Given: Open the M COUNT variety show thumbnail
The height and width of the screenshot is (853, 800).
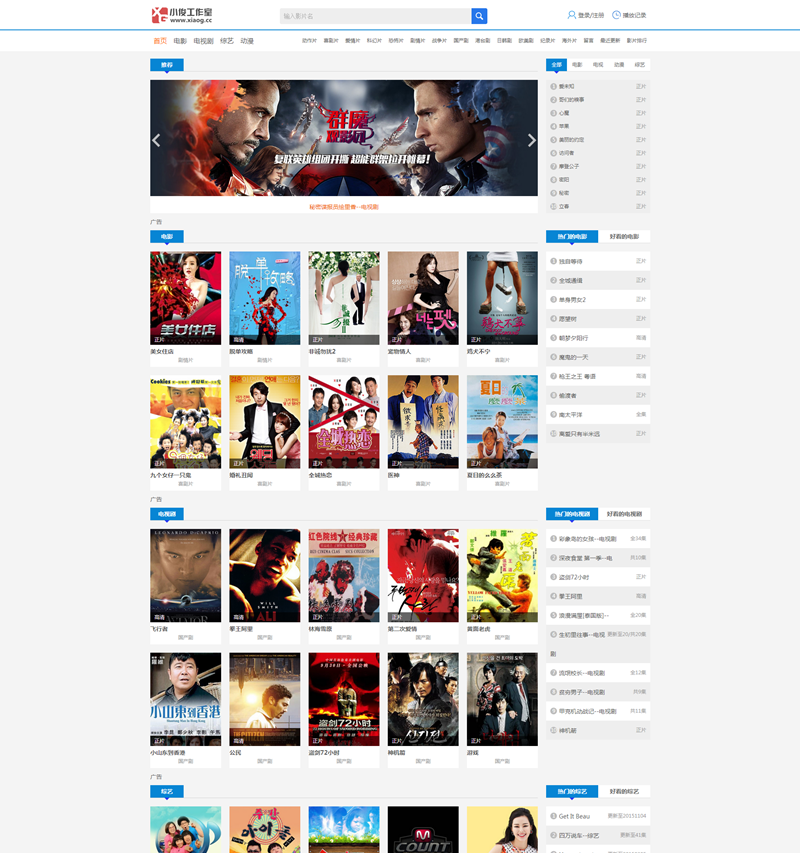Looking at the screenshot, I should tap(423, 830).
